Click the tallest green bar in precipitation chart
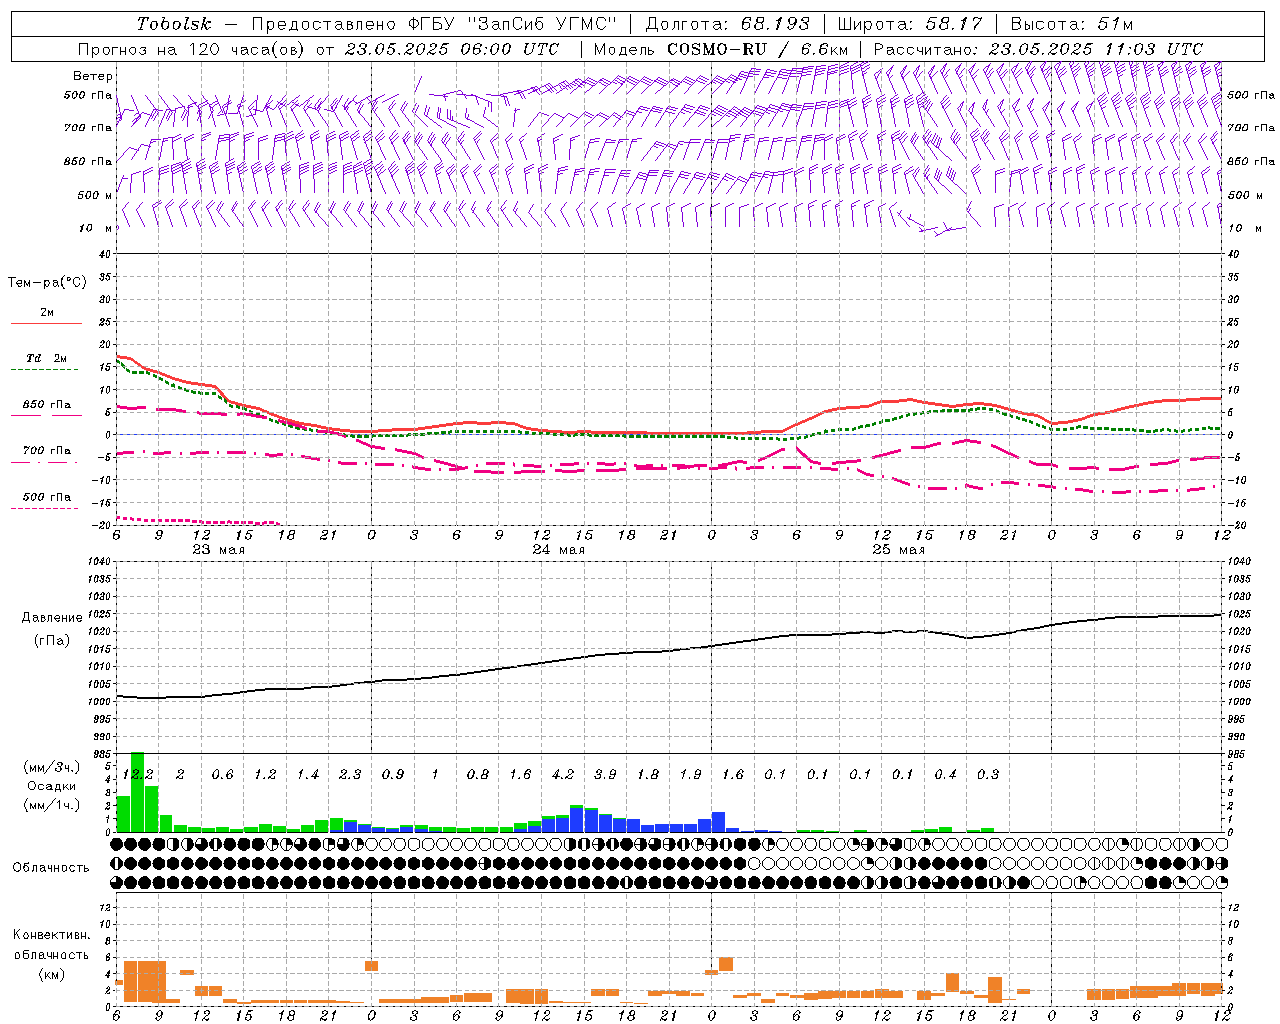Viewport: 1280px width, 1024px height. 138,792
